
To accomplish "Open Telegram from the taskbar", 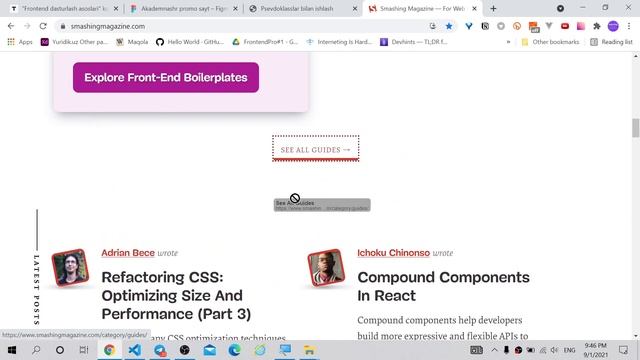I will click(x=160, y=350).
